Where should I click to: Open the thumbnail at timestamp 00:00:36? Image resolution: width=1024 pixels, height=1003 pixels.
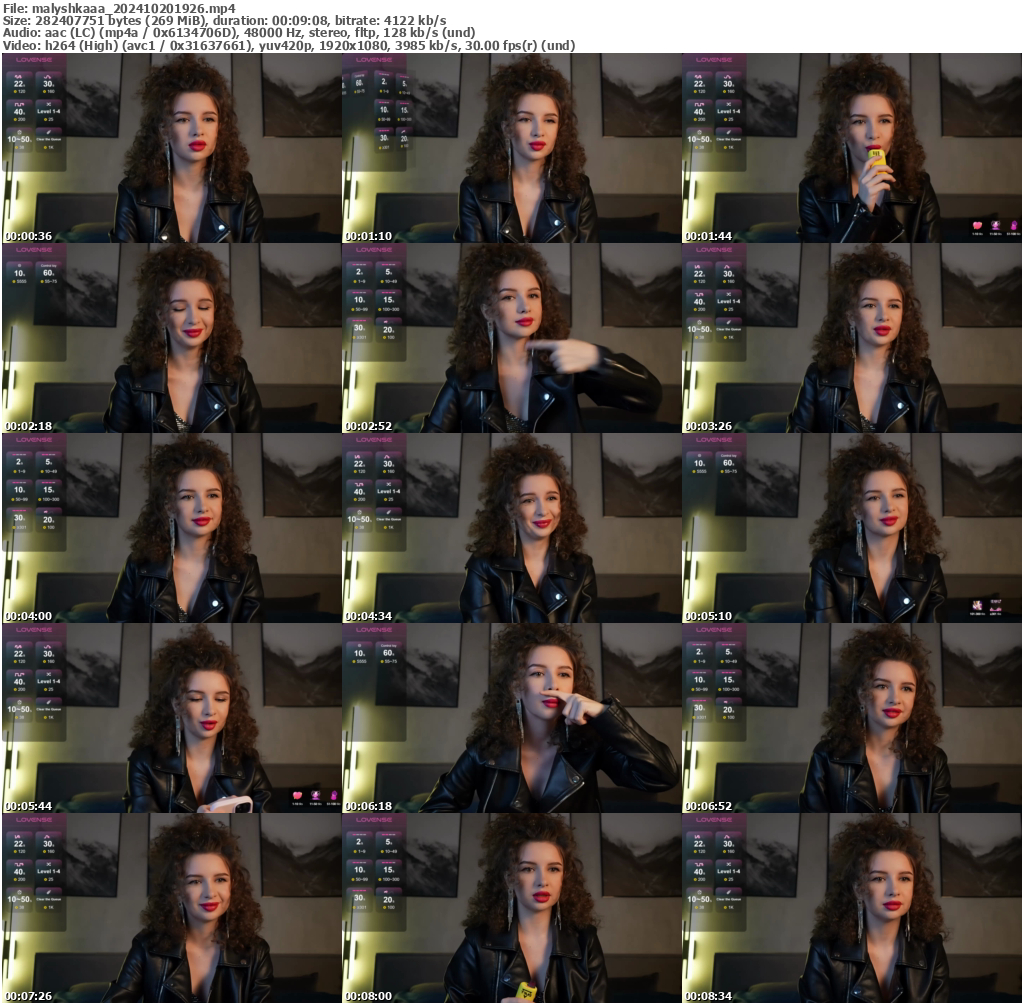(171, 148)
